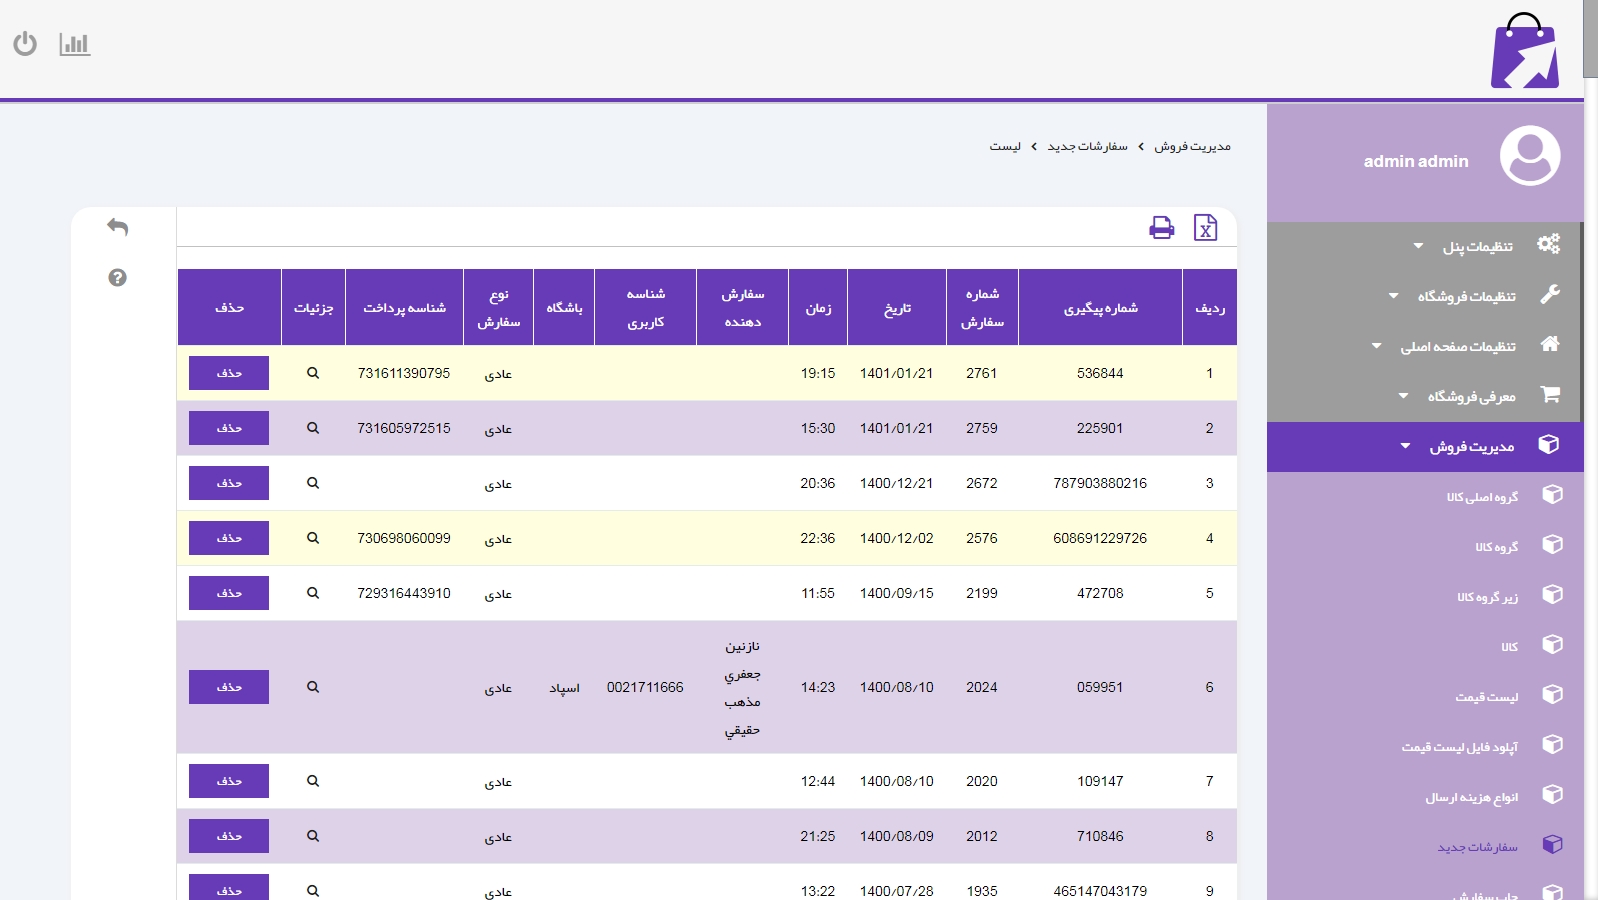
Task: Export the order list to Excel
Action: (x=1205, y=228)
